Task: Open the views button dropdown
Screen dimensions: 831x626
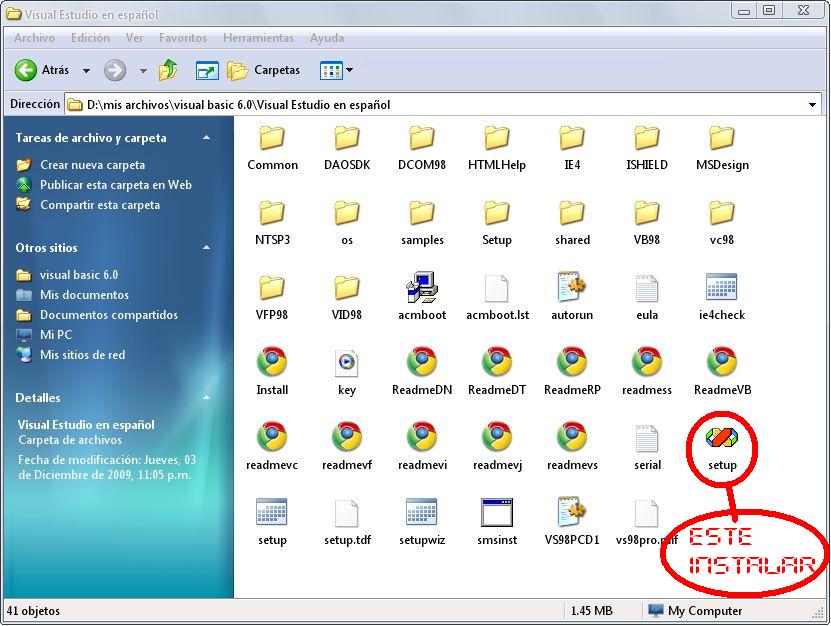Action: point(350,69)
